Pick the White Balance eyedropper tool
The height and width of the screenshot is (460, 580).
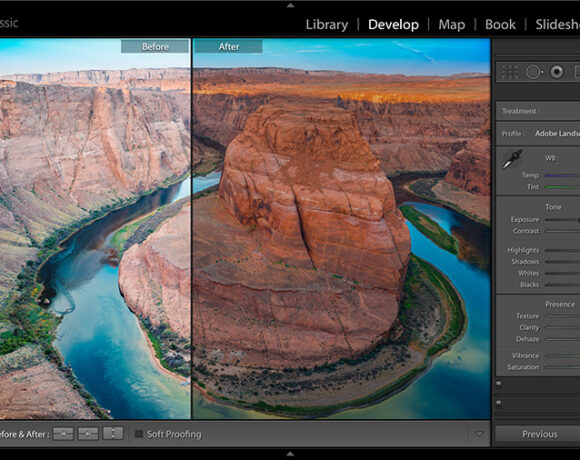[x=512, y=159]
